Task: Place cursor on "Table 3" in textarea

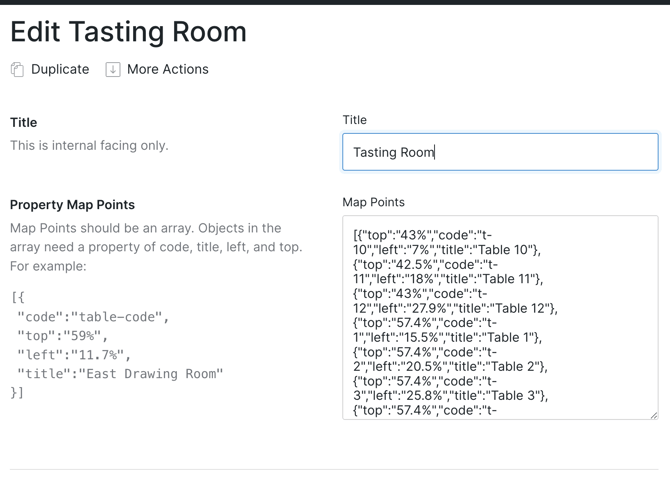Action: click(515, 395)
